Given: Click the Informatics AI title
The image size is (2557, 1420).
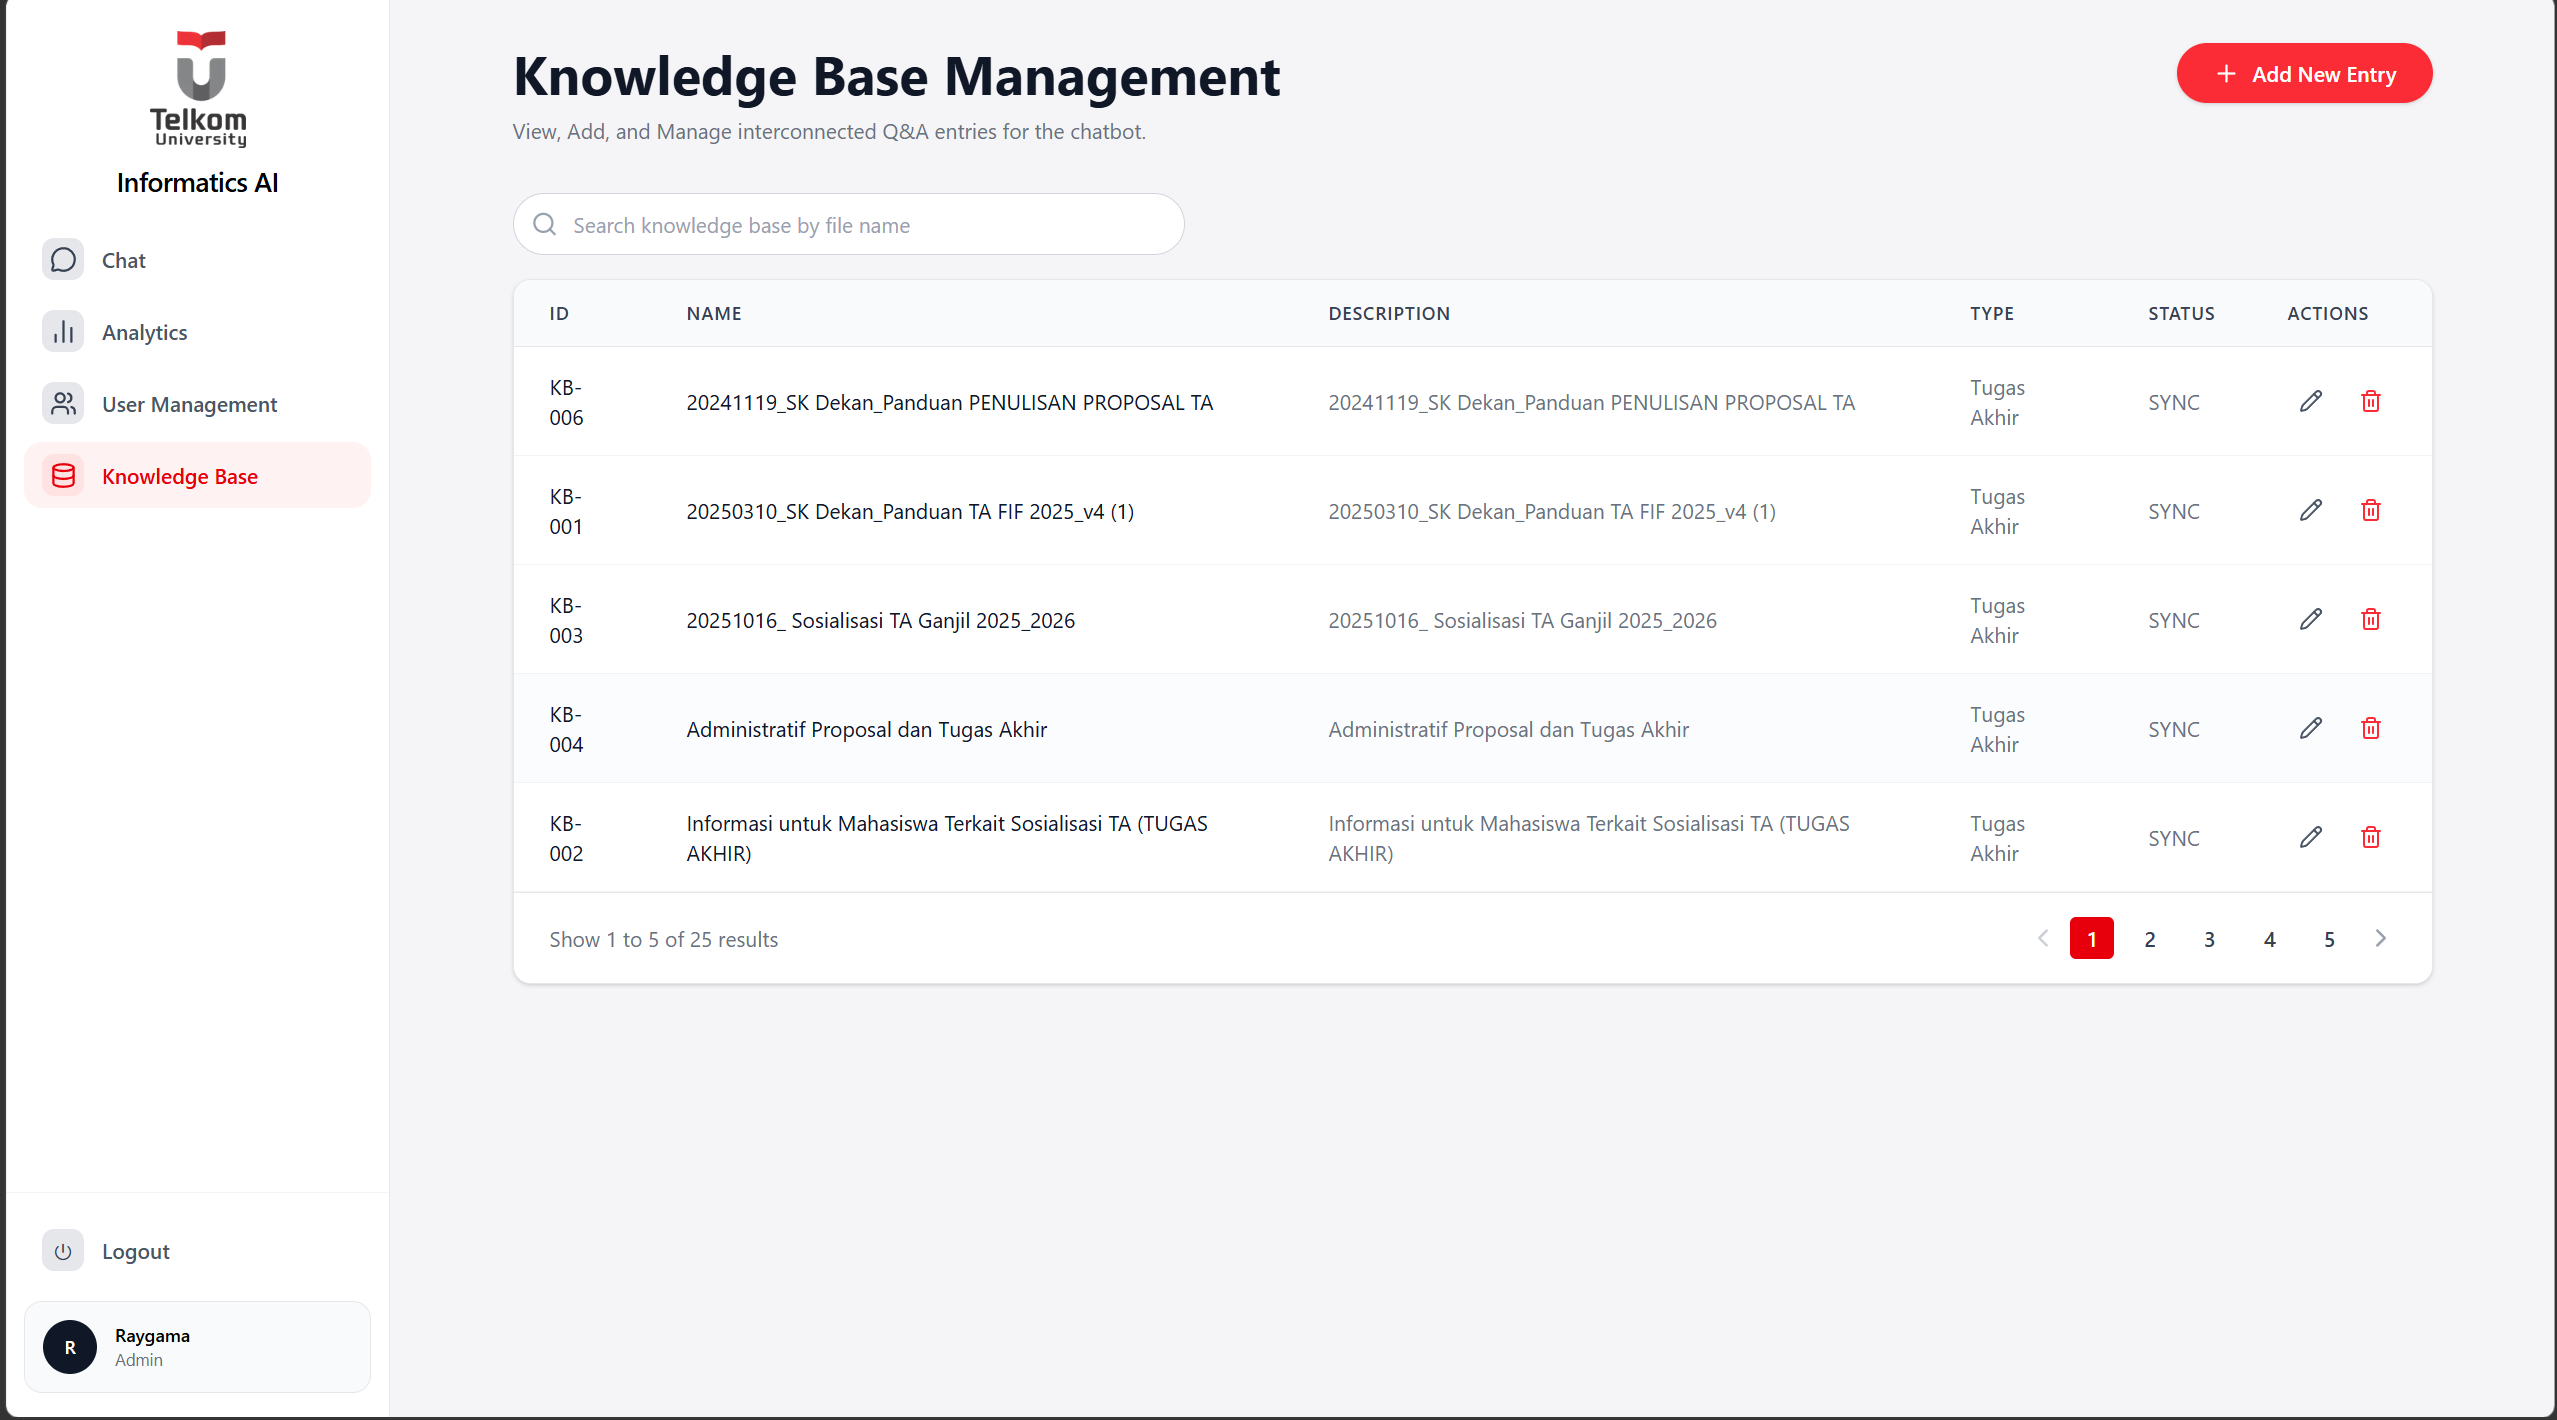Looking at the screenshot, I should coord(197,183).
